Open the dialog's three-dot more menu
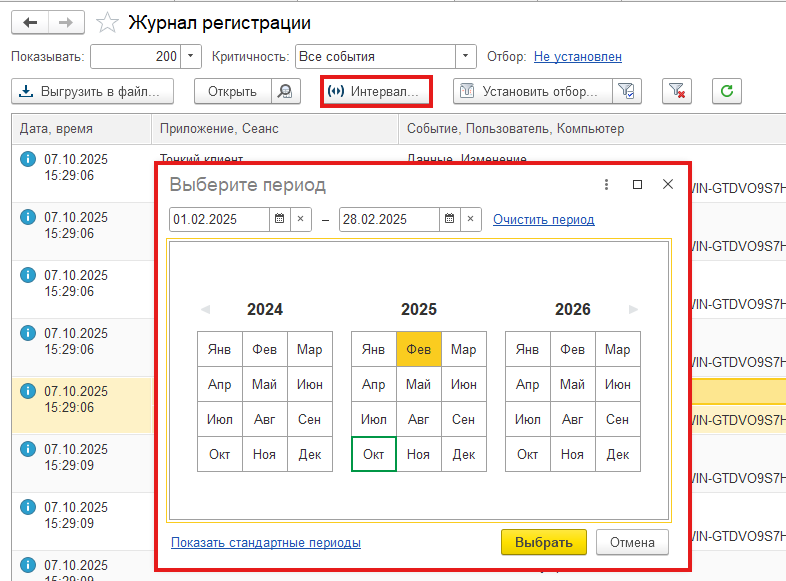 (x=607, y=184)
